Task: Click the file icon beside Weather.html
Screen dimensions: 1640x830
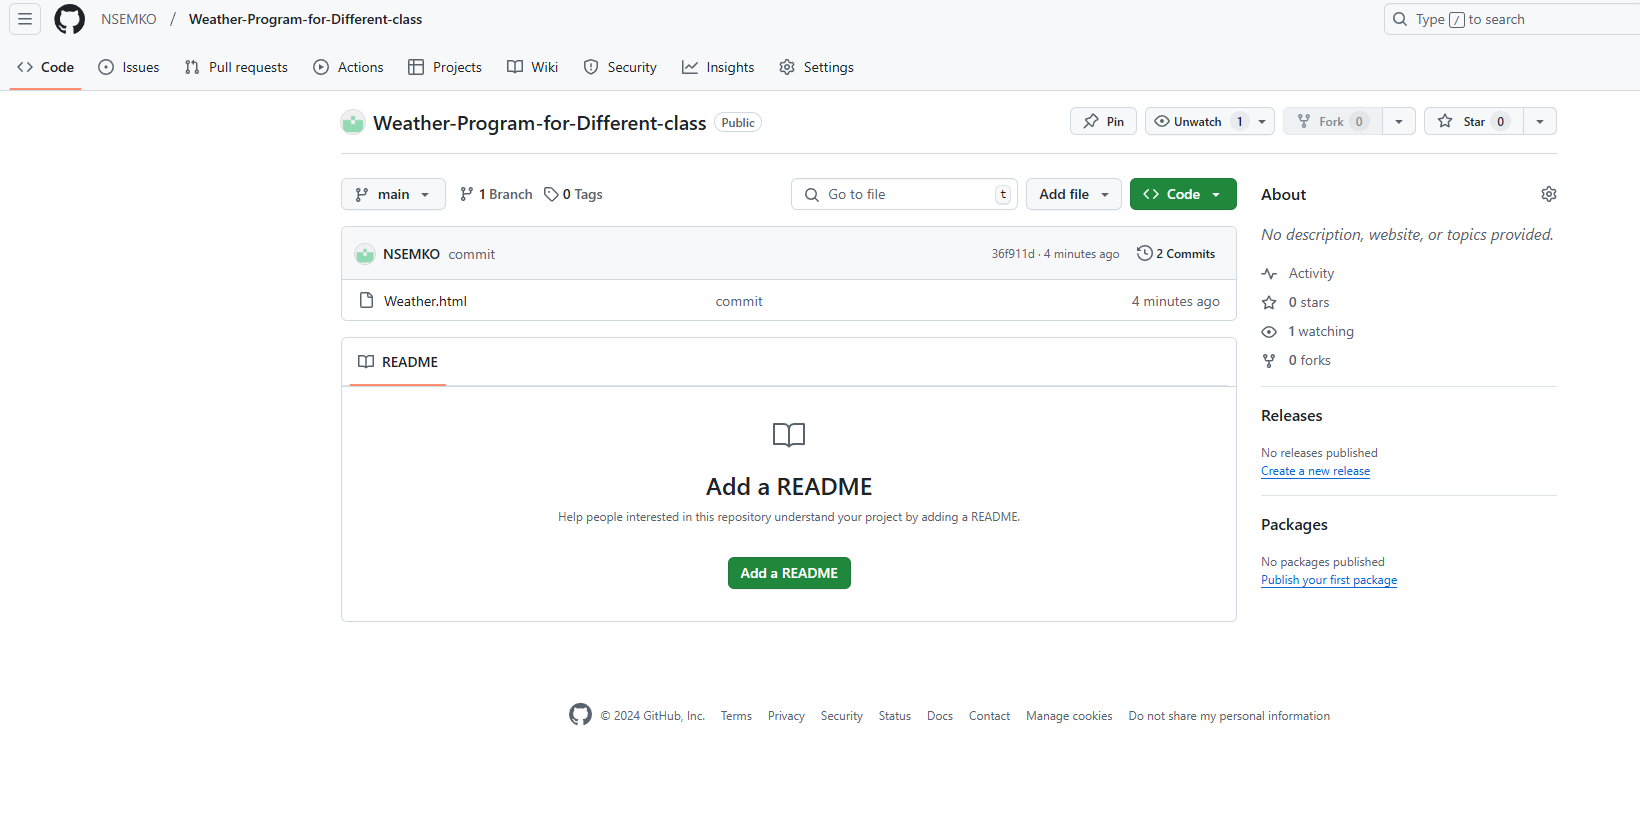Action: [366, 300]
